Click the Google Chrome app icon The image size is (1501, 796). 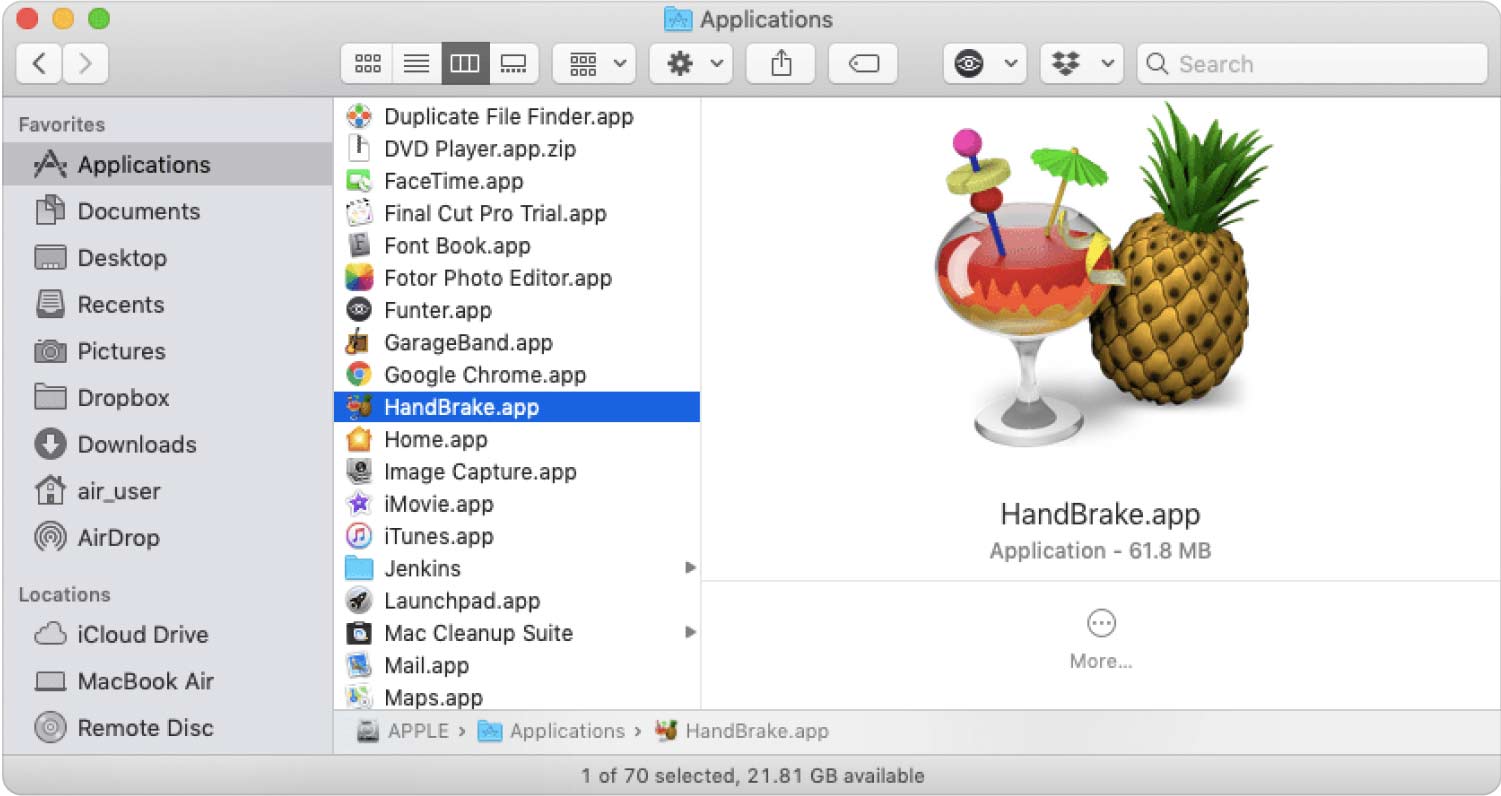(359, 375)
